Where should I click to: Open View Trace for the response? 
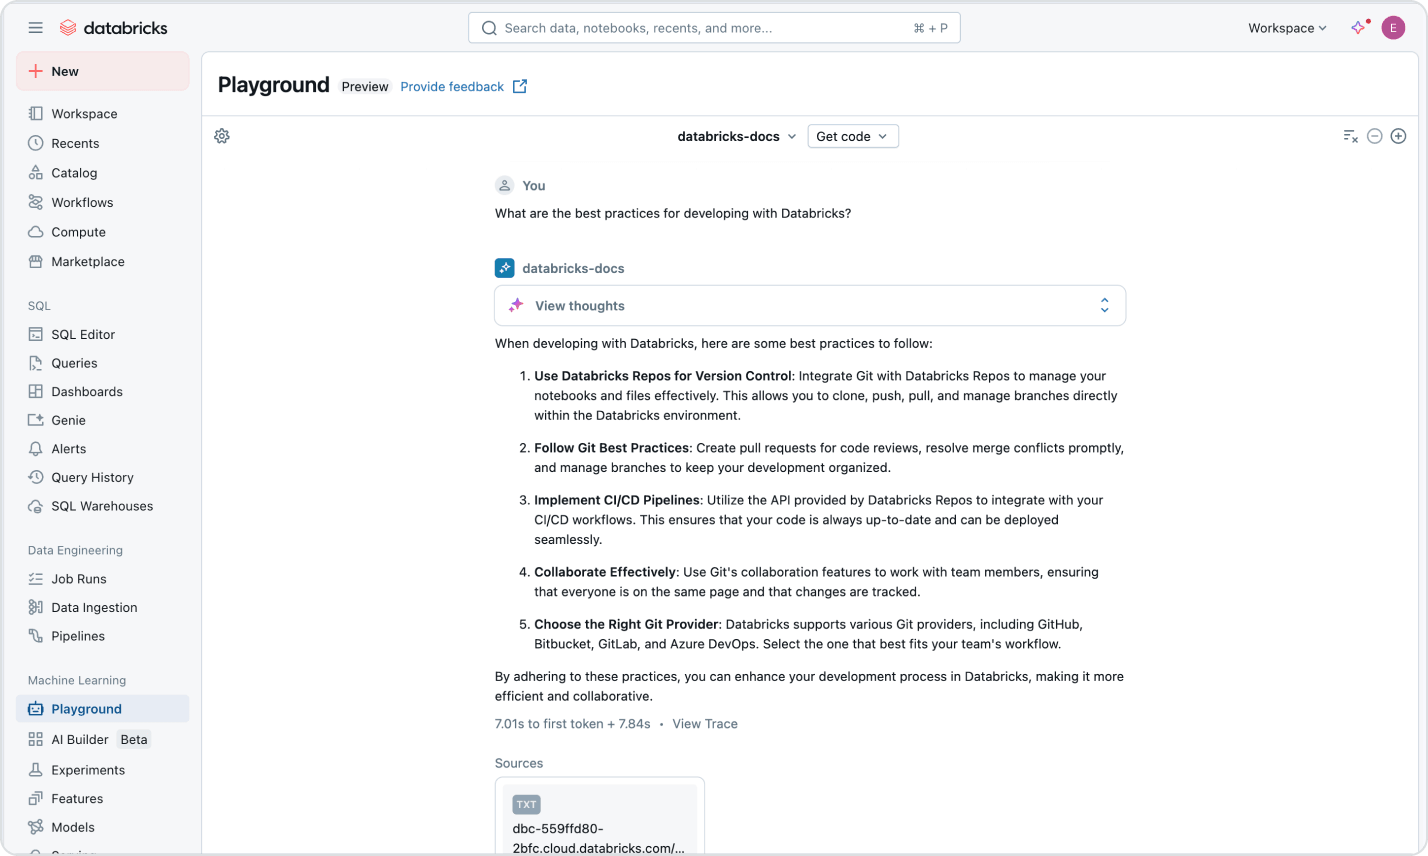(x=704, y=723)
